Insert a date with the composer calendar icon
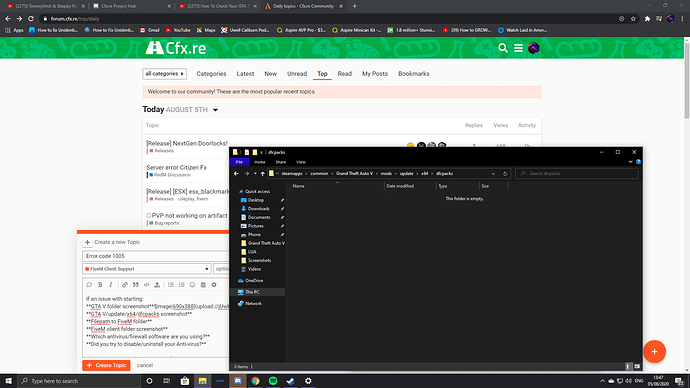This screenshot has width=690, height=388. pos(203,285)
